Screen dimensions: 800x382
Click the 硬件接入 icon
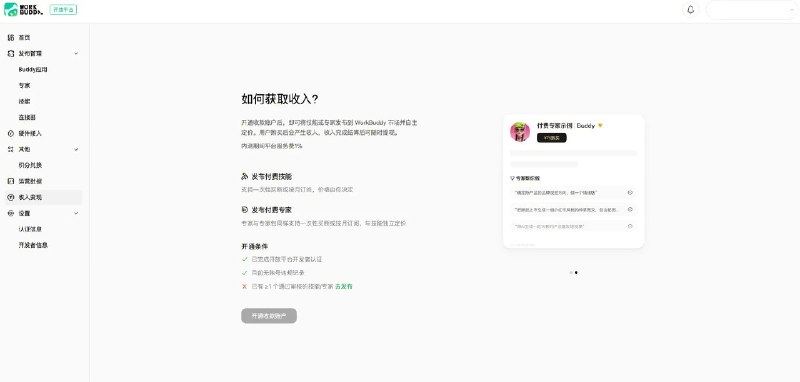coord(11,133)
